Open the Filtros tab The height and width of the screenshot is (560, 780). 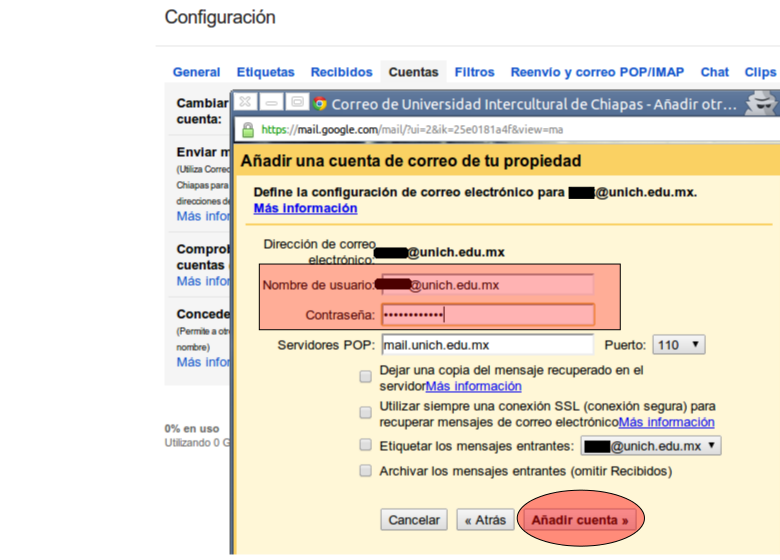coord(475,72)
